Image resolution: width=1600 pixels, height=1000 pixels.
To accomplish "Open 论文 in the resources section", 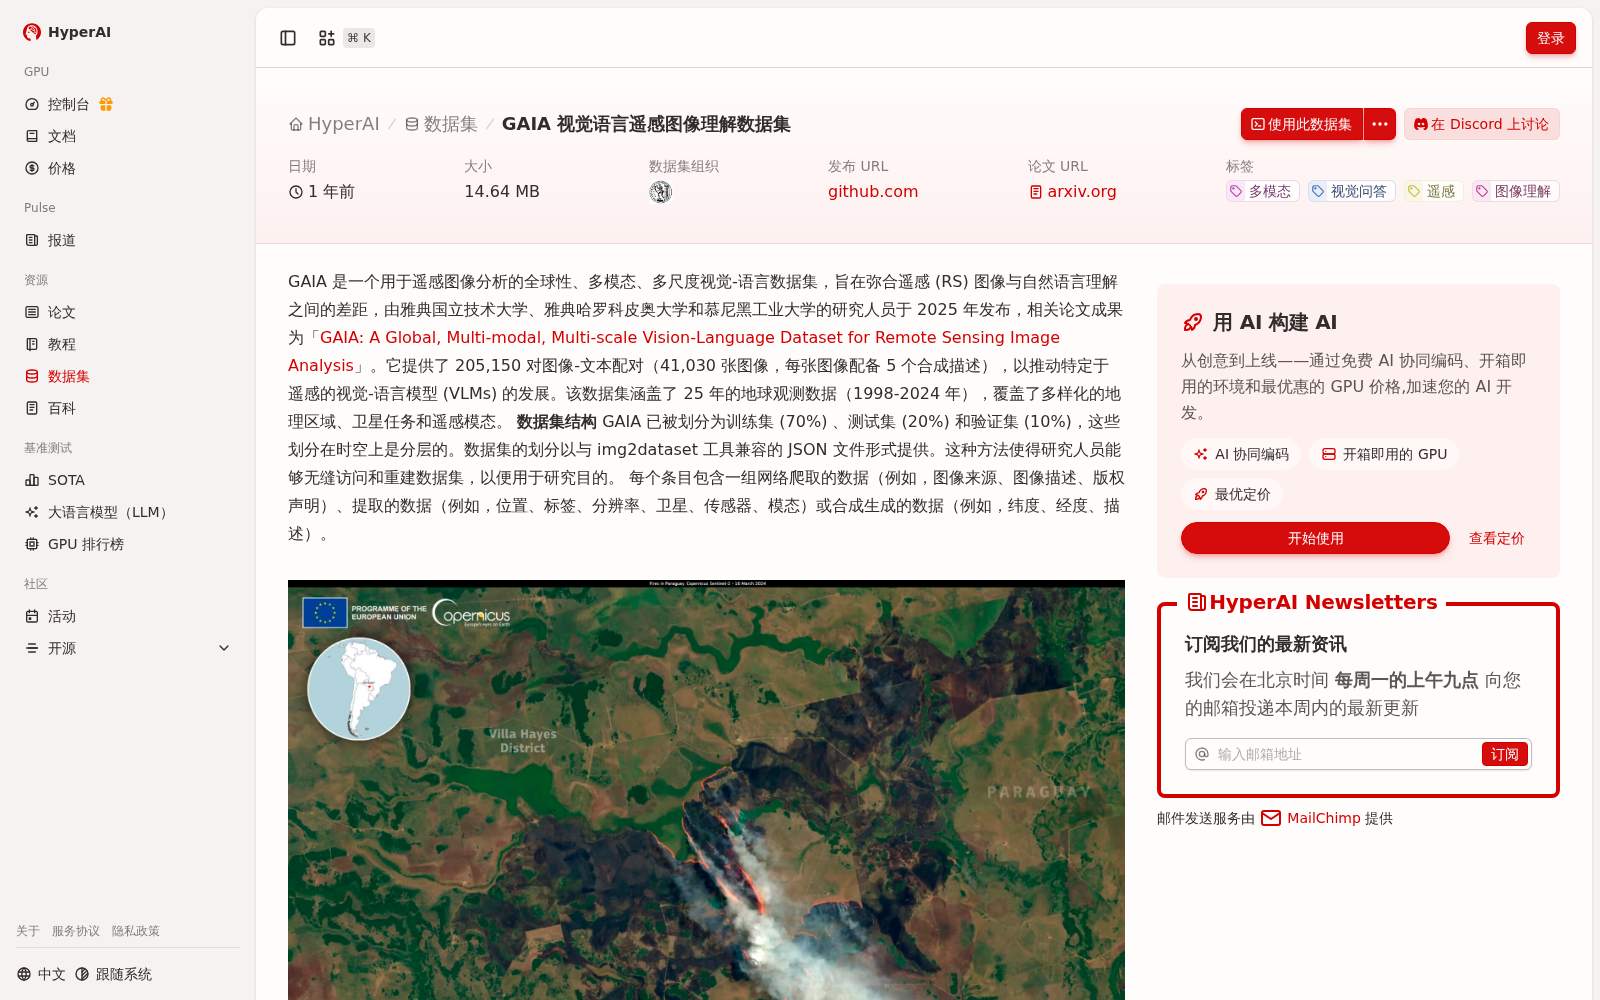I will [127, 312].
